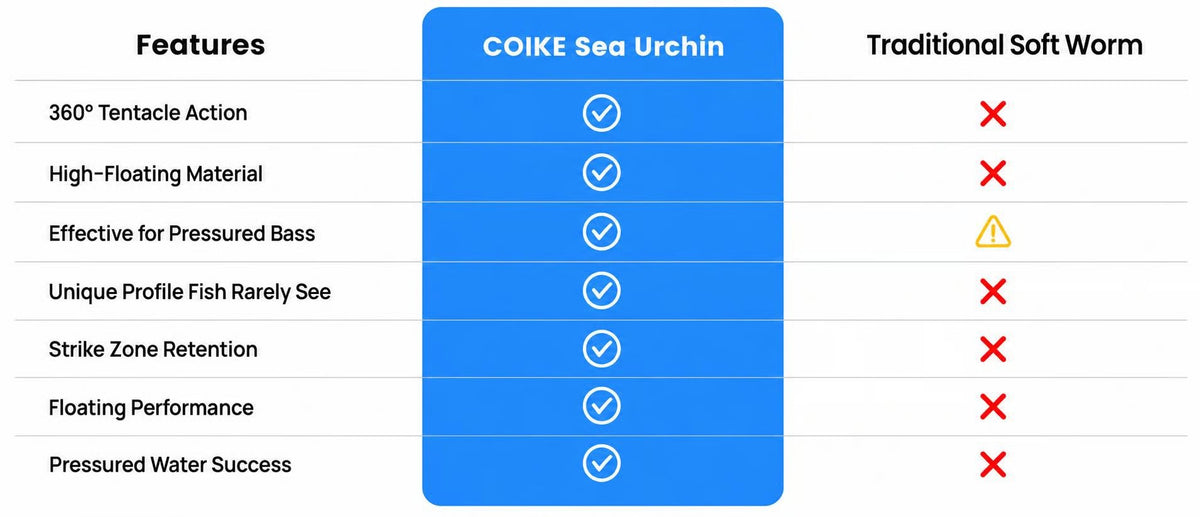Click the red X for Unique Profile row

point(993,292)
